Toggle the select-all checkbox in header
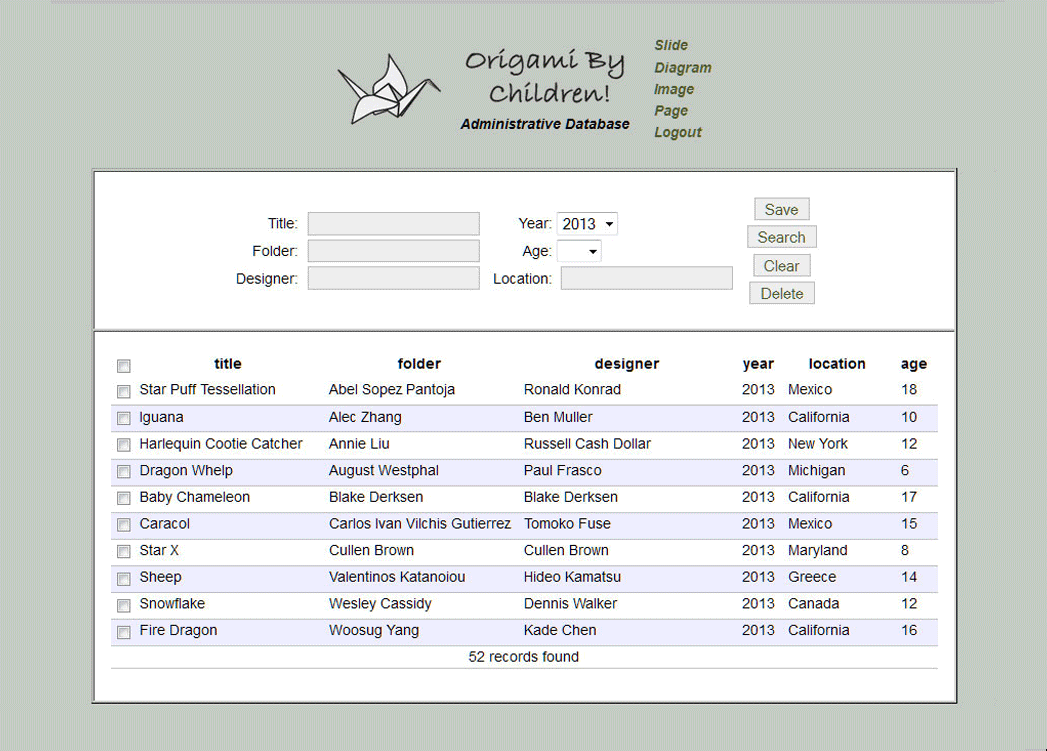Screen dimensions: 1047x751 click(124, 366)
